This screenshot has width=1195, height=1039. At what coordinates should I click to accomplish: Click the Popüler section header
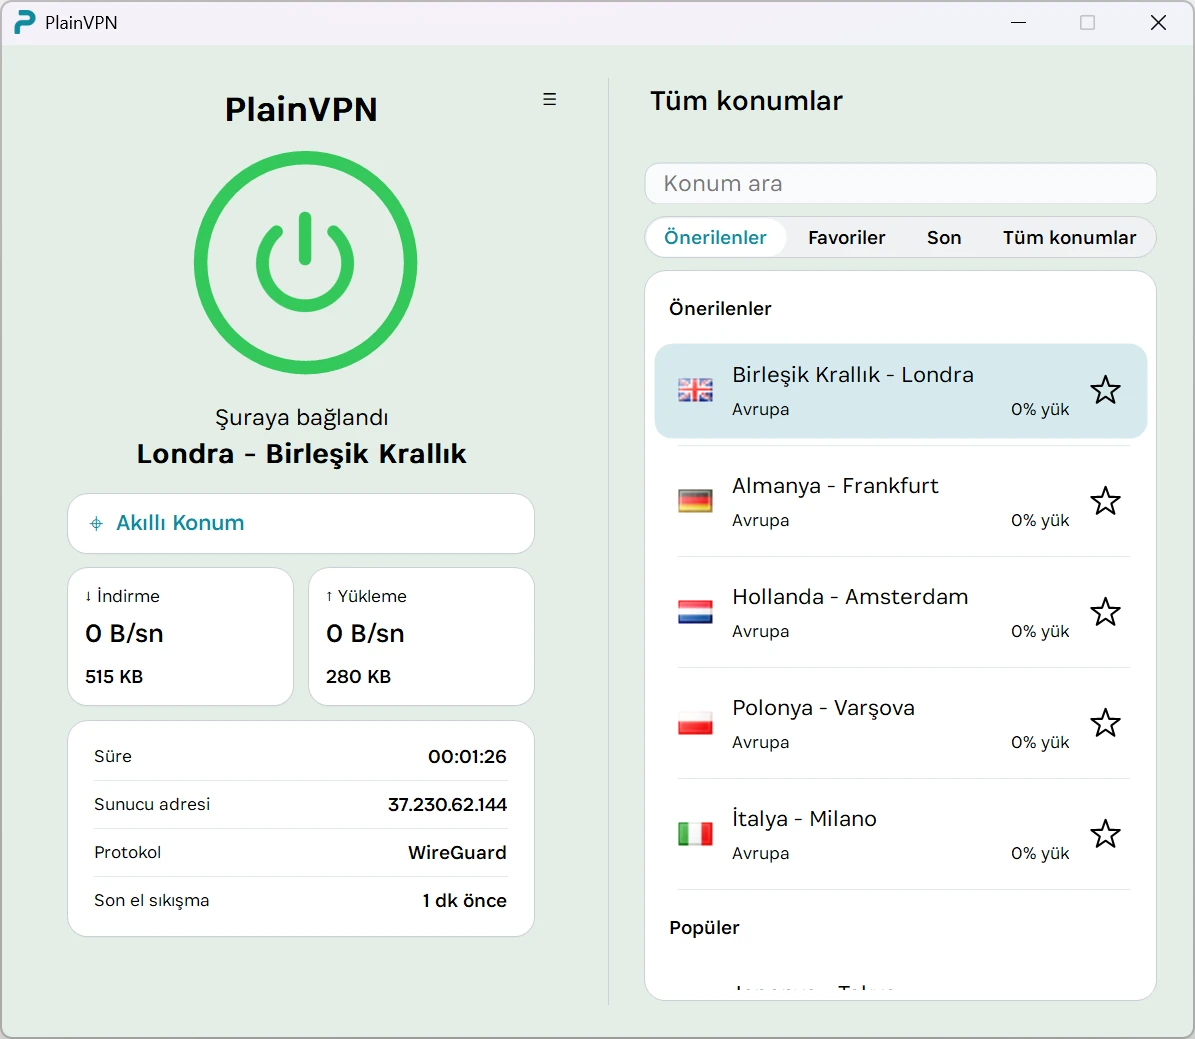click(704, 928)
